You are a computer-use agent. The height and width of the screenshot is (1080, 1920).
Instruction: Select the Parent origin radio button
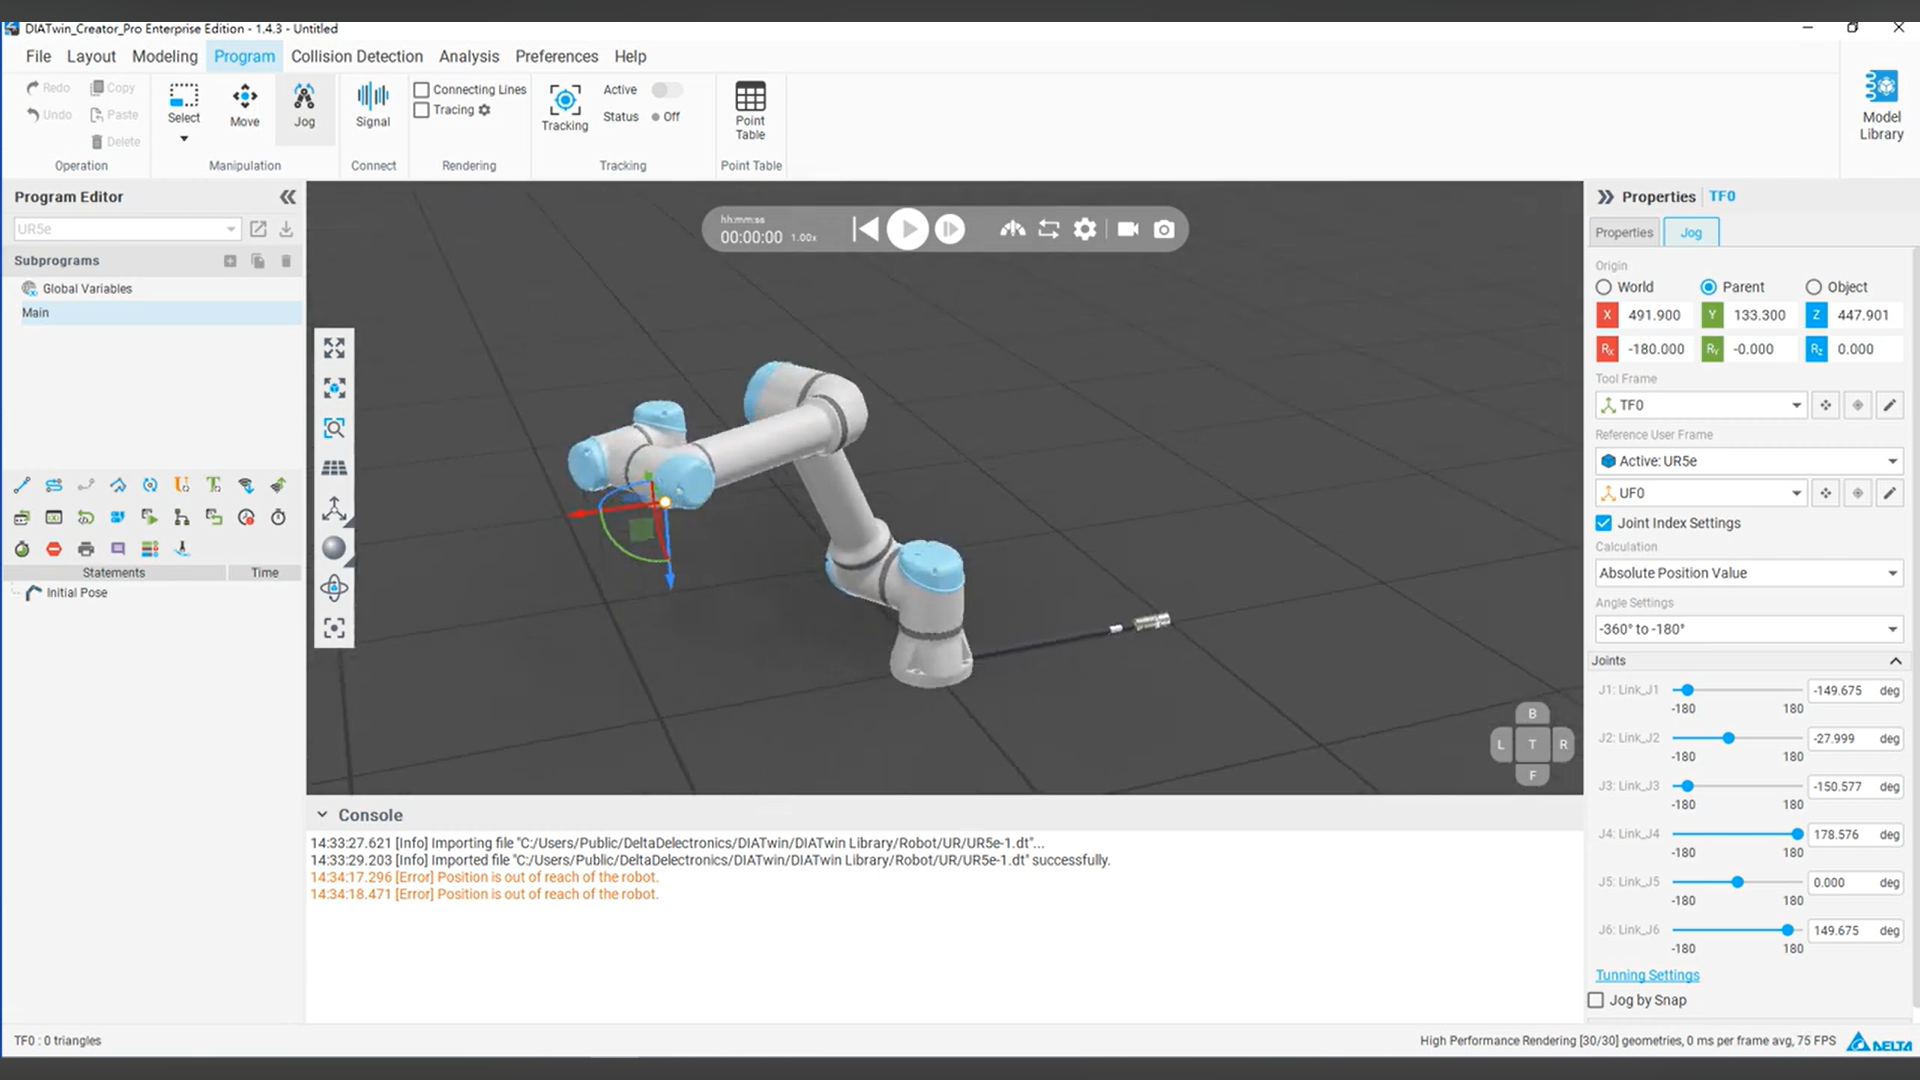tap(1709, 287)
